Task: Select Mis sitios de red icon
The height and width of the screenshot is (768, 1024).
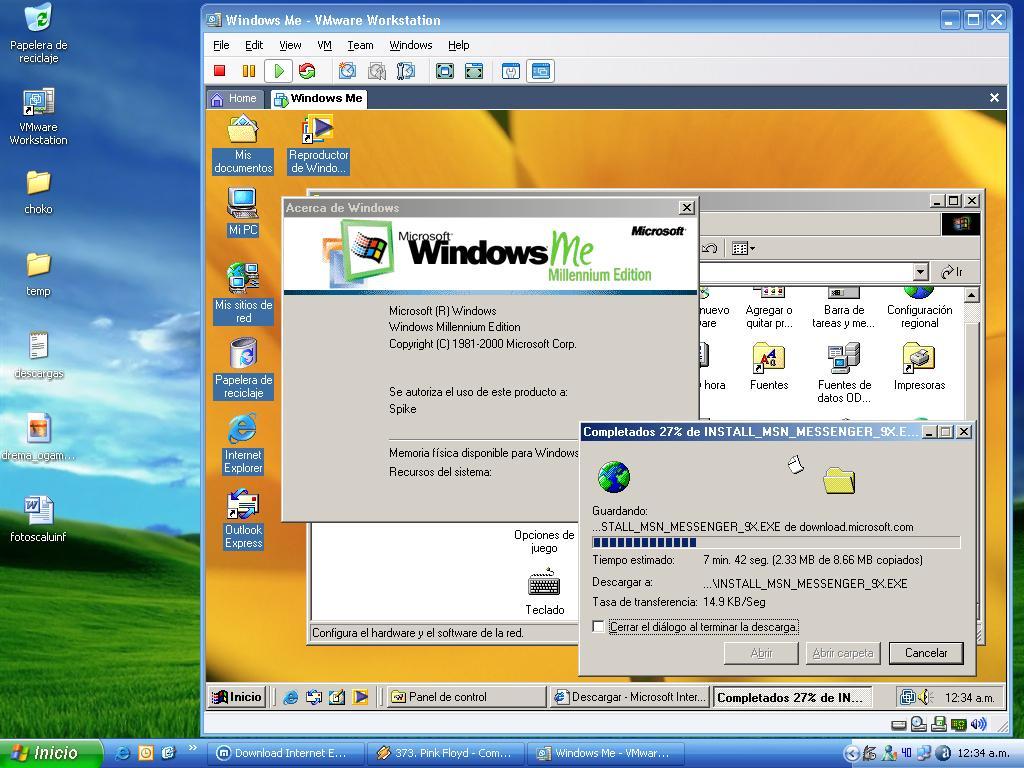Action: coord(243,293)
